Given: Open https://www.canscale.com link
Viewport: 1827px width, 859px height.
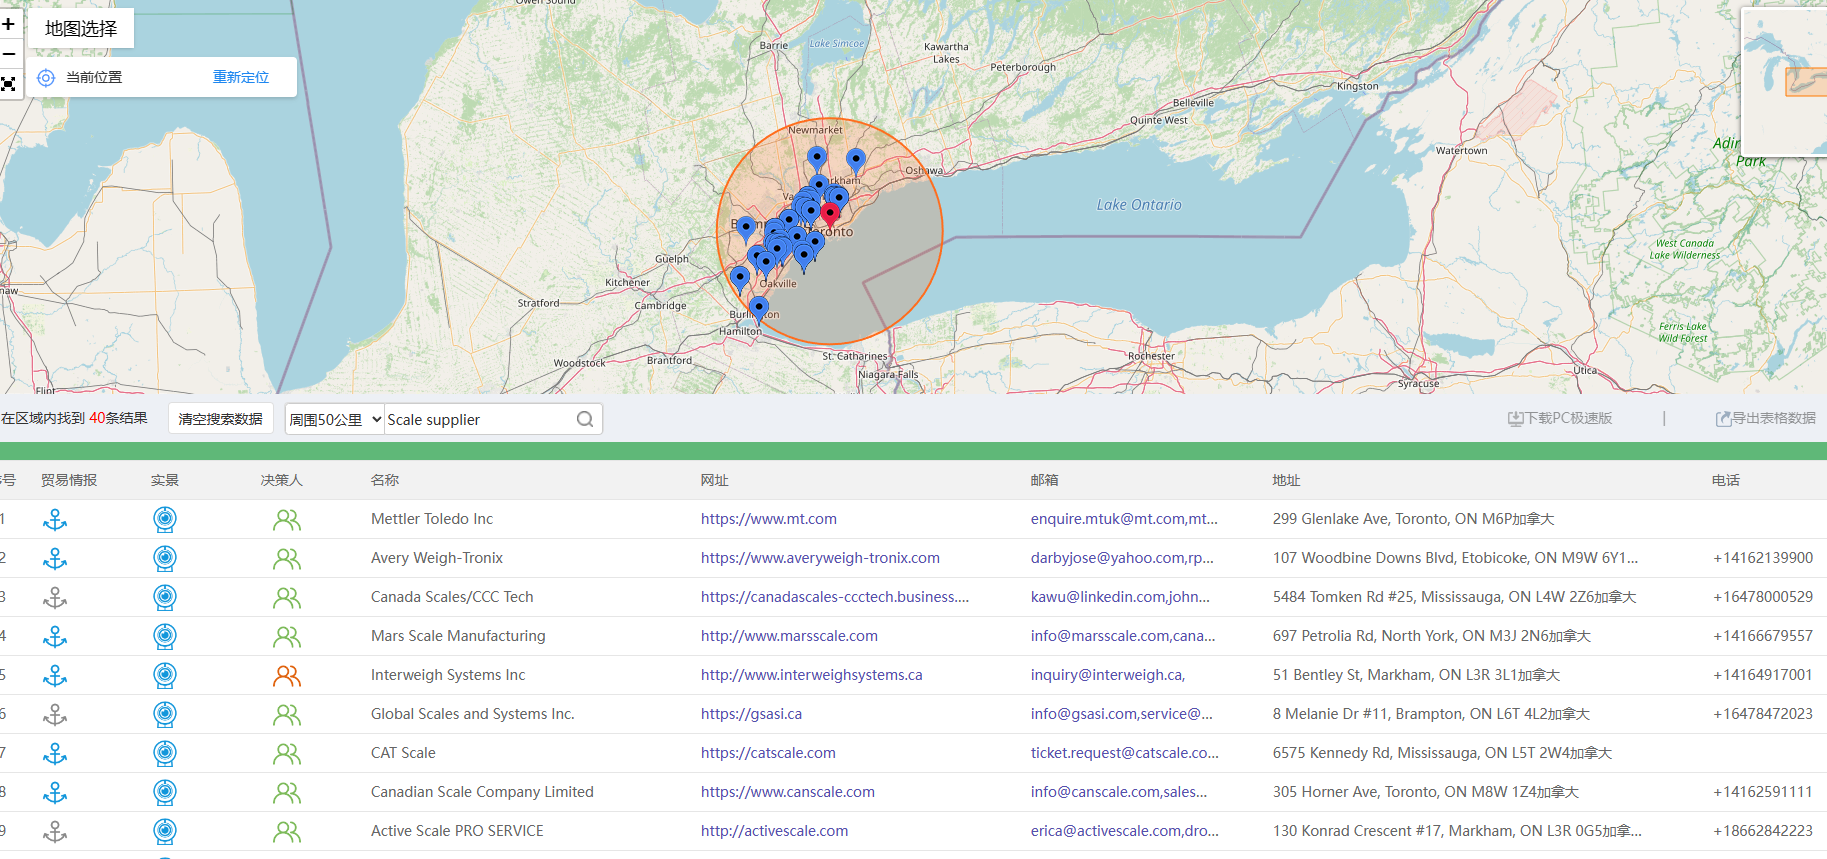Looking at the screenshot, I should click(788, 792).
